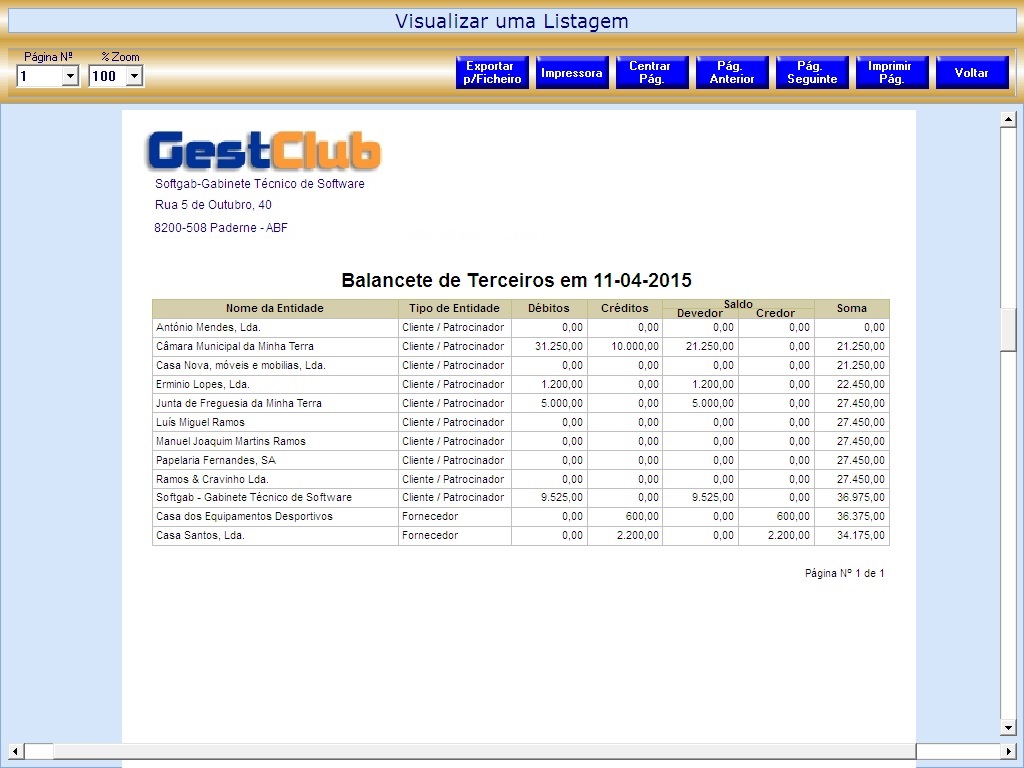Click the Nome da Entidade column header
The width and height of the screenshot is (1024, 768).
275,309
